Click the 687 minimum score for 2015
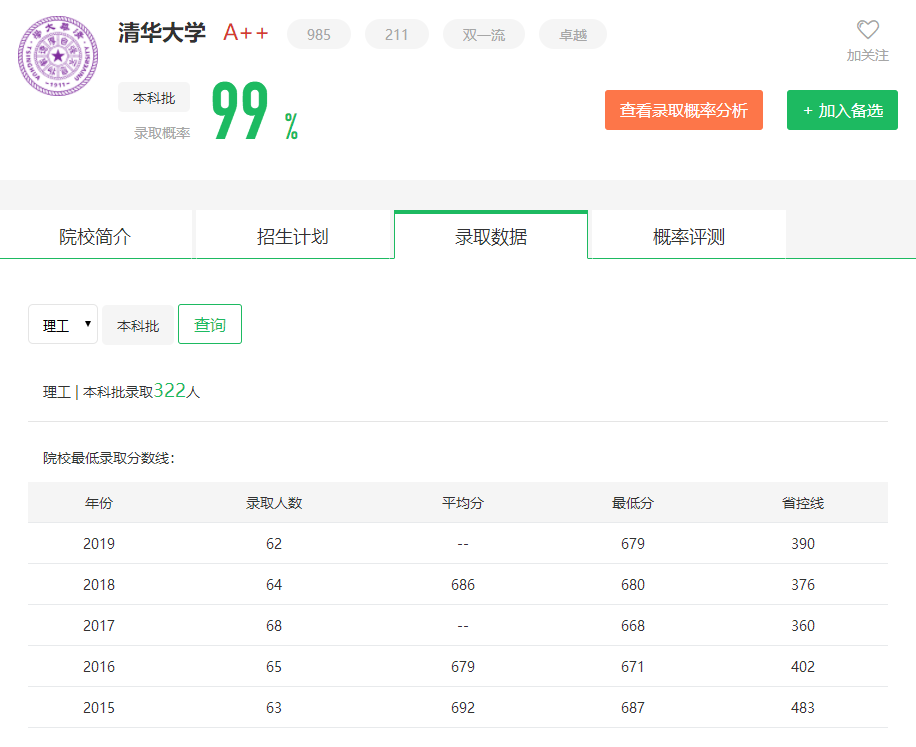Viewport: 916px width, 747px height. coord(633,707)
